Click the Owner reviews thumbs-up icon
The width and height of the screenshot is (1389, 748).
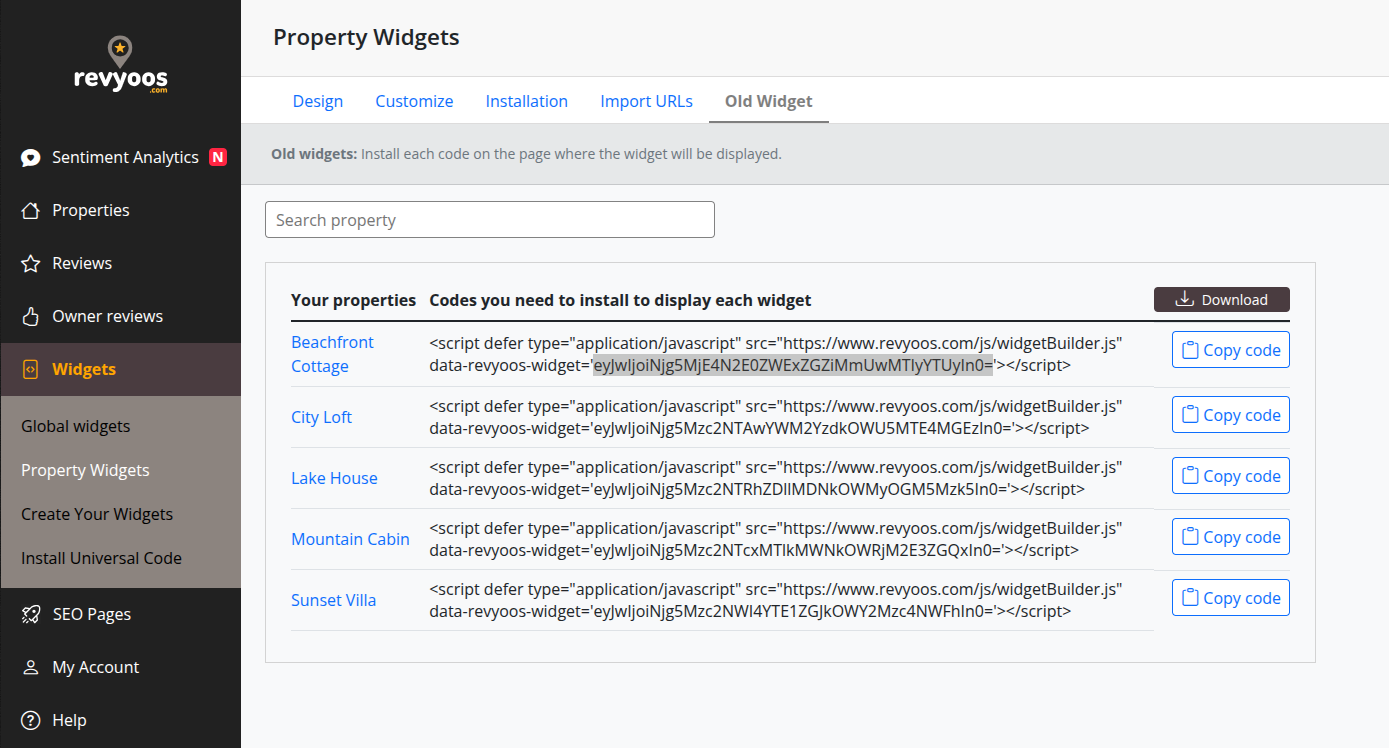(x=31, y=316)
